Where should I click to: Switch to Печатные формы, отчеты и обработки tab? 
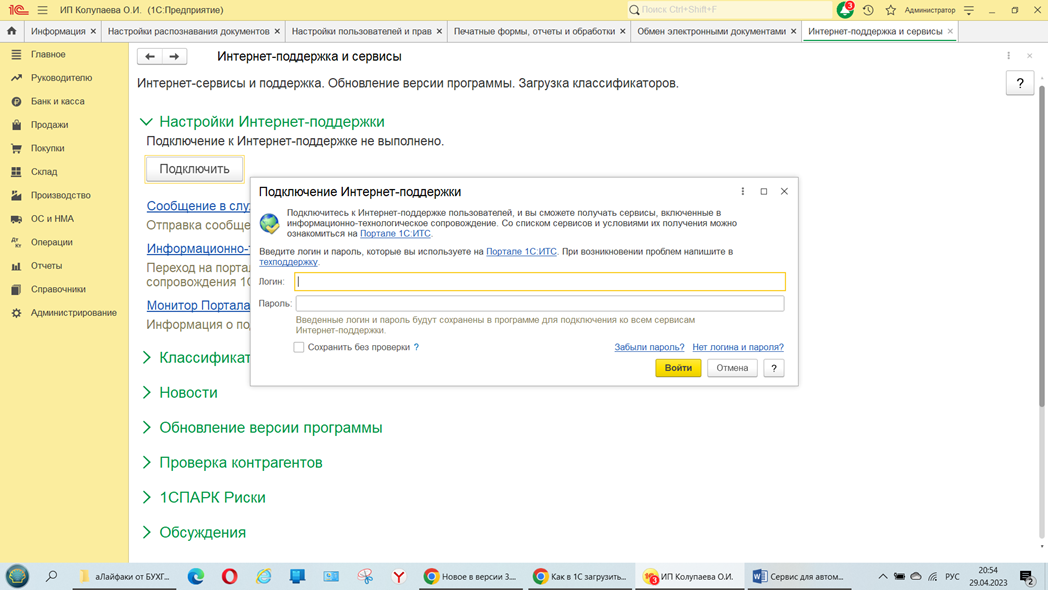click(534, 31)
